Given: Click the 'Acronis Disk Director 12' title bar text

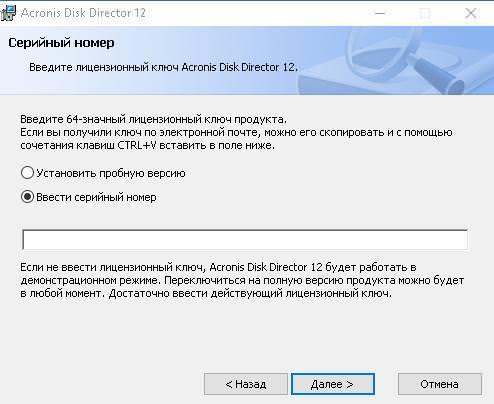Looking at the screenshot, I should click(x=83, y=13).
